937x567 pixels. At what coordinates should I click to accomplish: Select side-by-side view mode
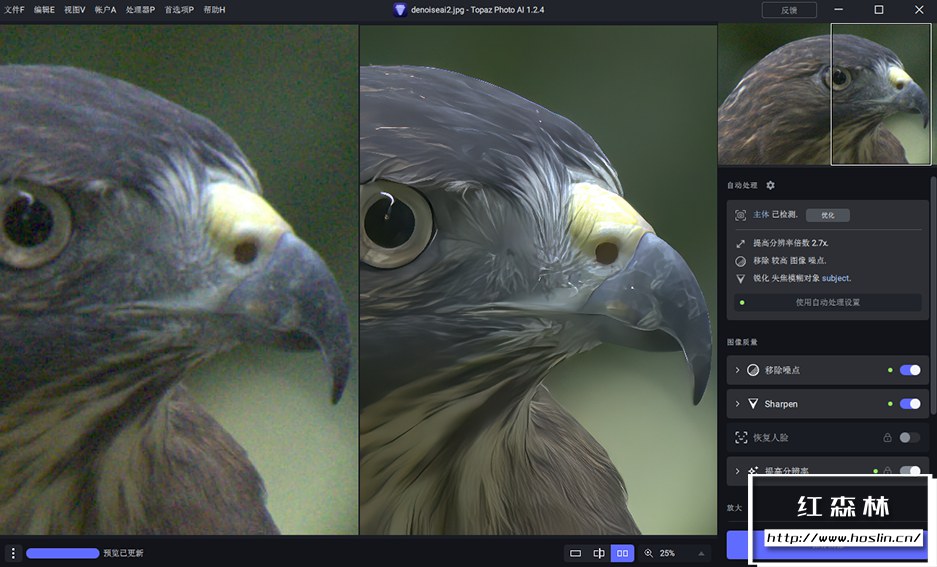point(622,553)
